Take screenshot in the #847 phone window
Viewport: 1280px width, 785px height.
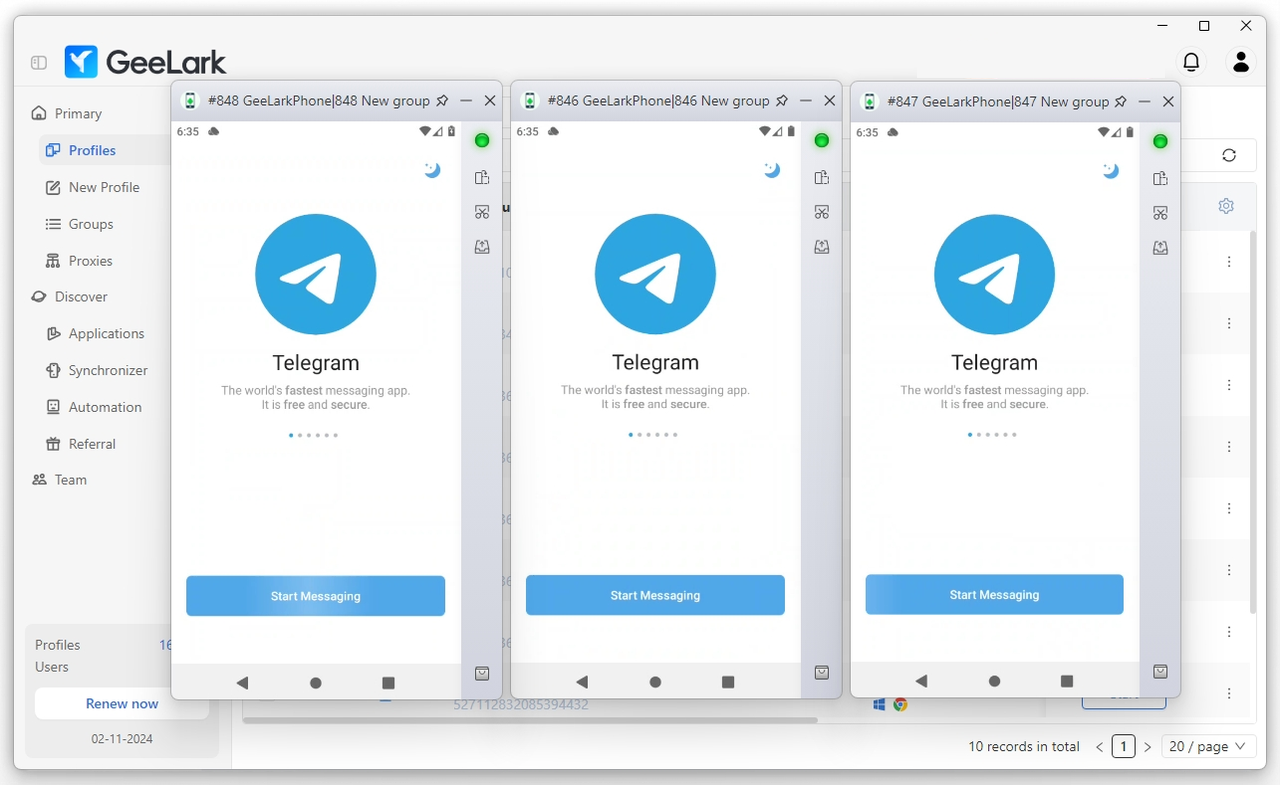pyautogui.click(x=1160, y=212)
